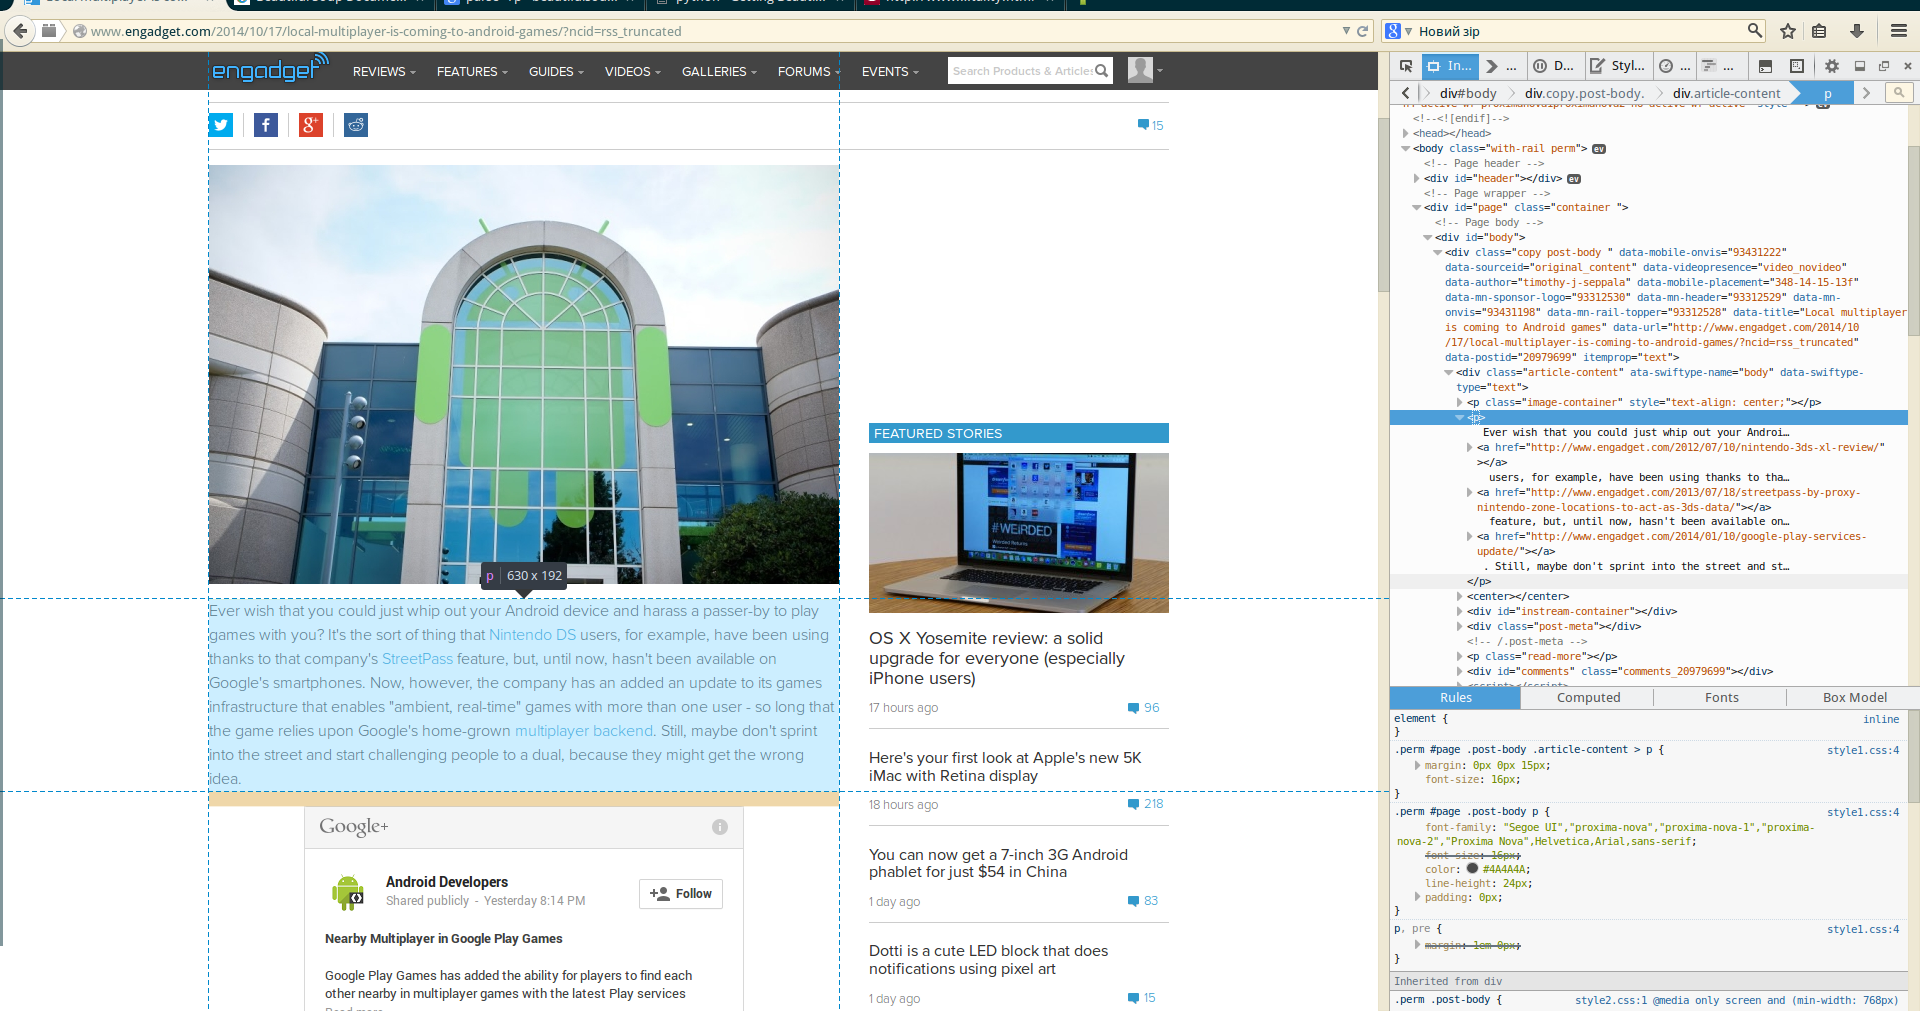Expand the margin shorthand in article-content rule
Viewport: 1920px width, 1011px height.
click(x=1417, y=765)
